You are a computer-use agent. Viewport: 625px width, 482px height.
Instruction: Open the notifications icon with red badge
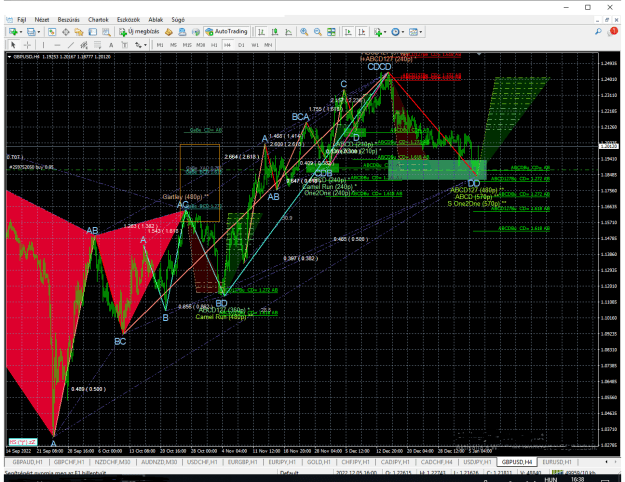(x=612, y=32)
